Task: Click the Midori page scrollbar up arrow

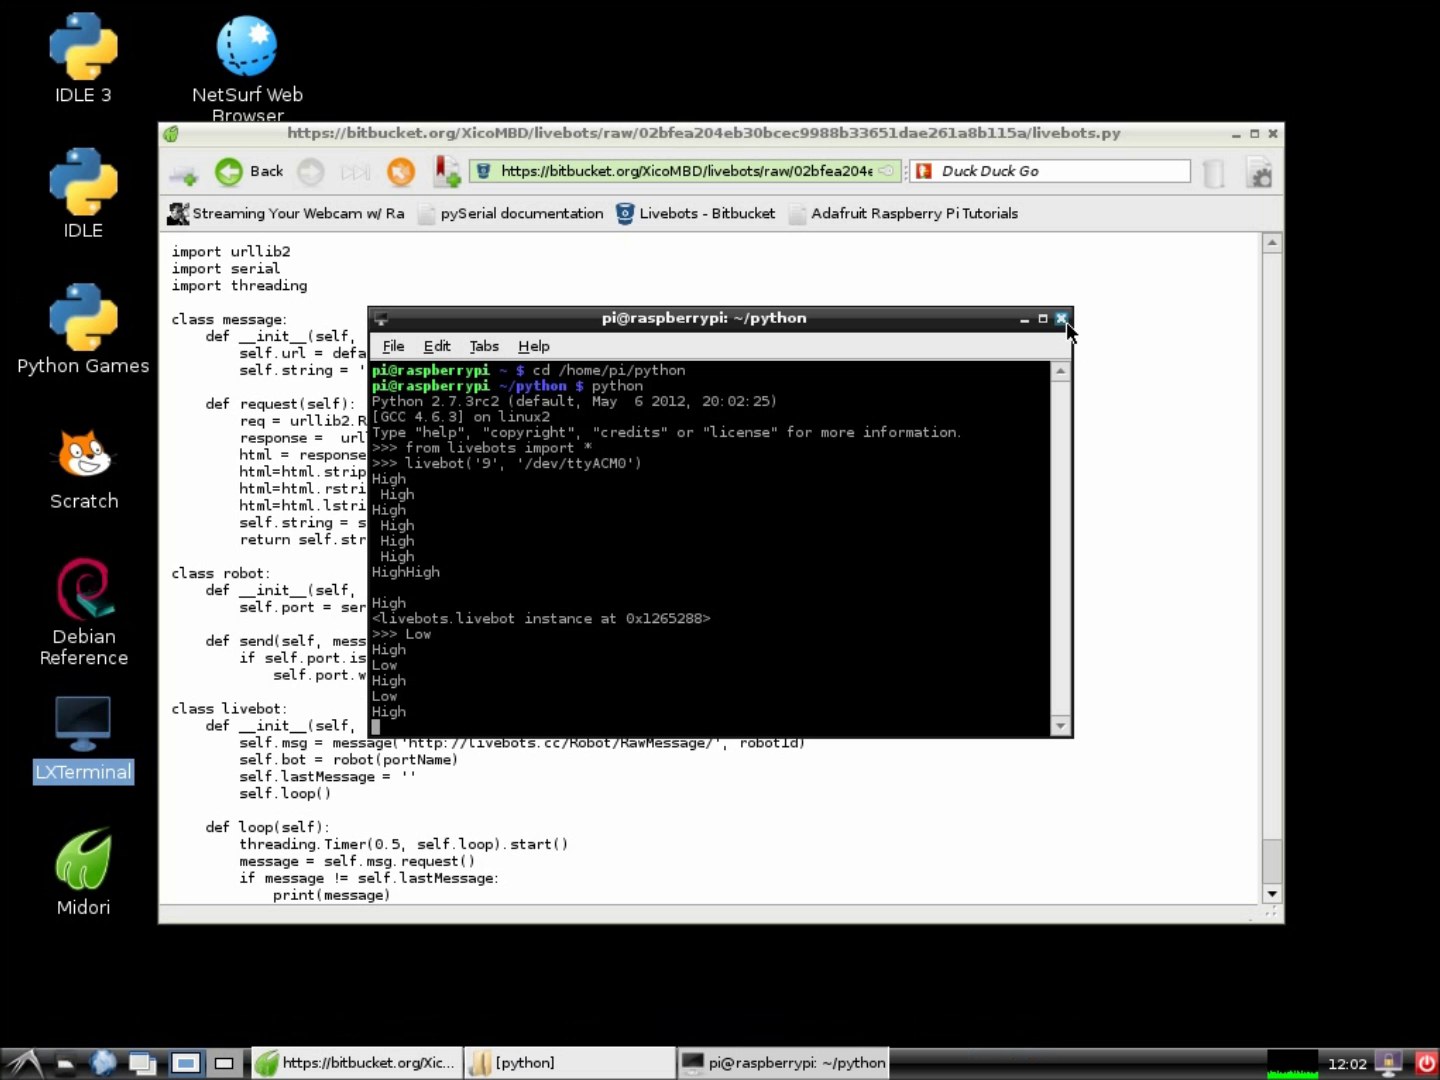Action: pyautogui.click(x=1272, y=242)
